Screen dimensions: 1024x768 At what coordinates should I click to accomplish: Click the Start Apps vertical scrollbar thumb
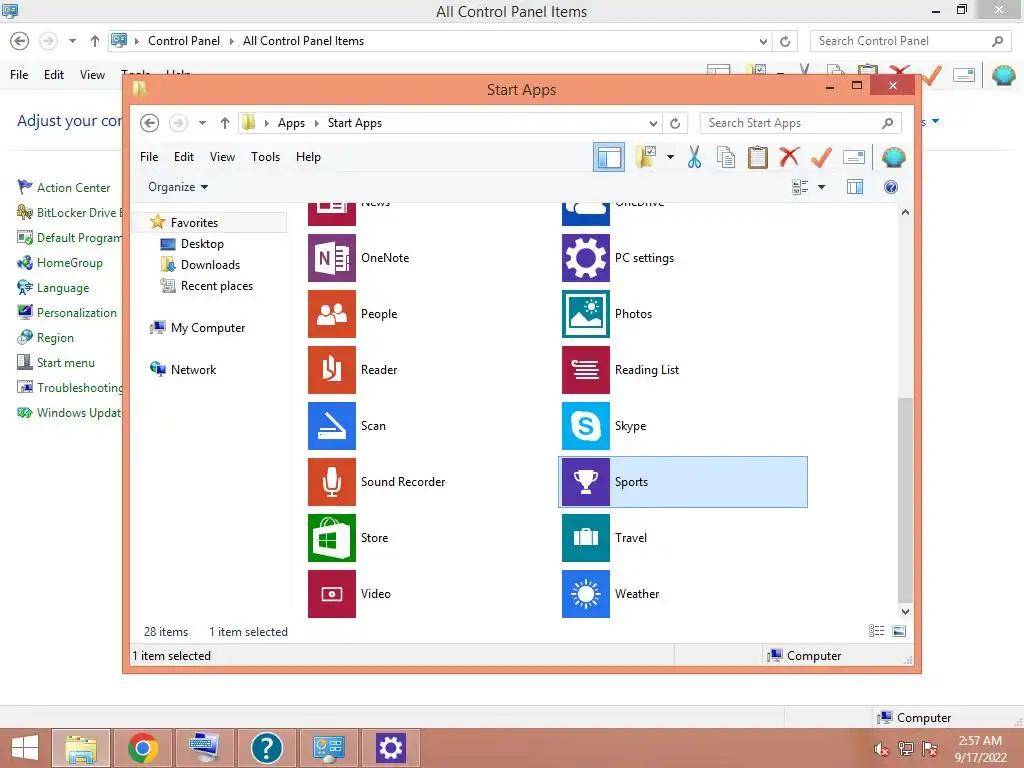coord(905,500)
